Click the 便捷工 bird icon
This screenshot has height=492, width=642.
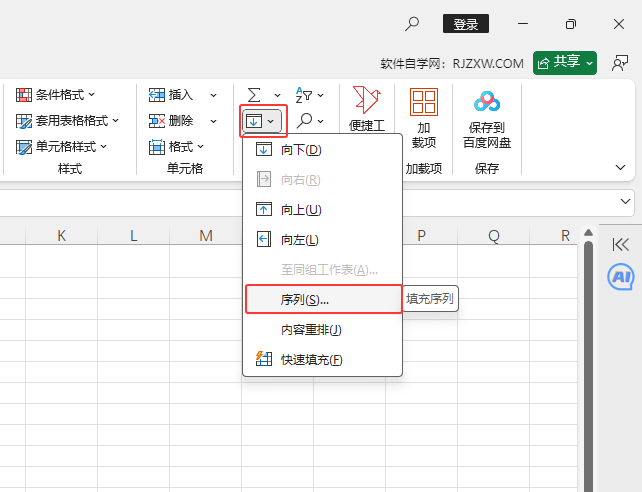[x=365, y=101]
